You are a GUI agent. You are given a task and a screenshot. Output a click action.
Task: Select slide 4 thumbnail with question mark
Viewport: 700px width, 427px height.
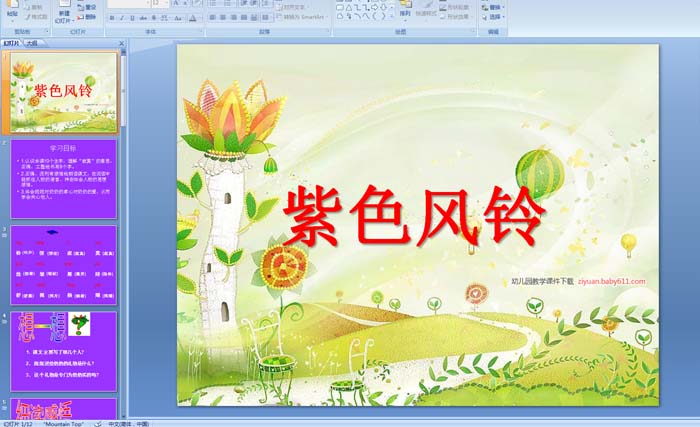tap(64, 352)
